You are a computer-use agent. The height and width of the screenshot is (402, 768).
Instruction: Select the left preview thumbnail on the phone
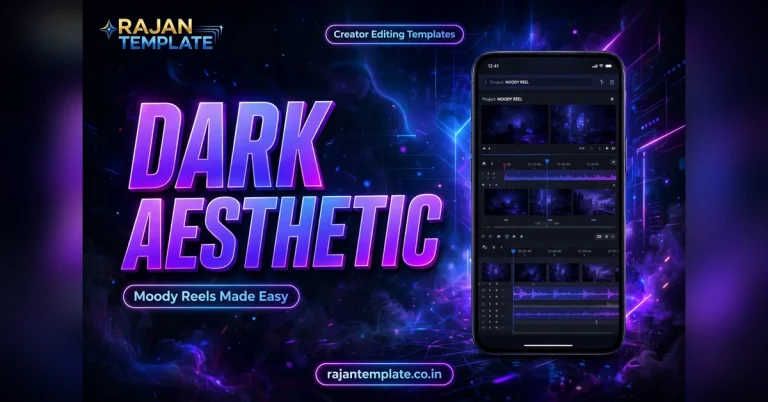coord(515,124)
